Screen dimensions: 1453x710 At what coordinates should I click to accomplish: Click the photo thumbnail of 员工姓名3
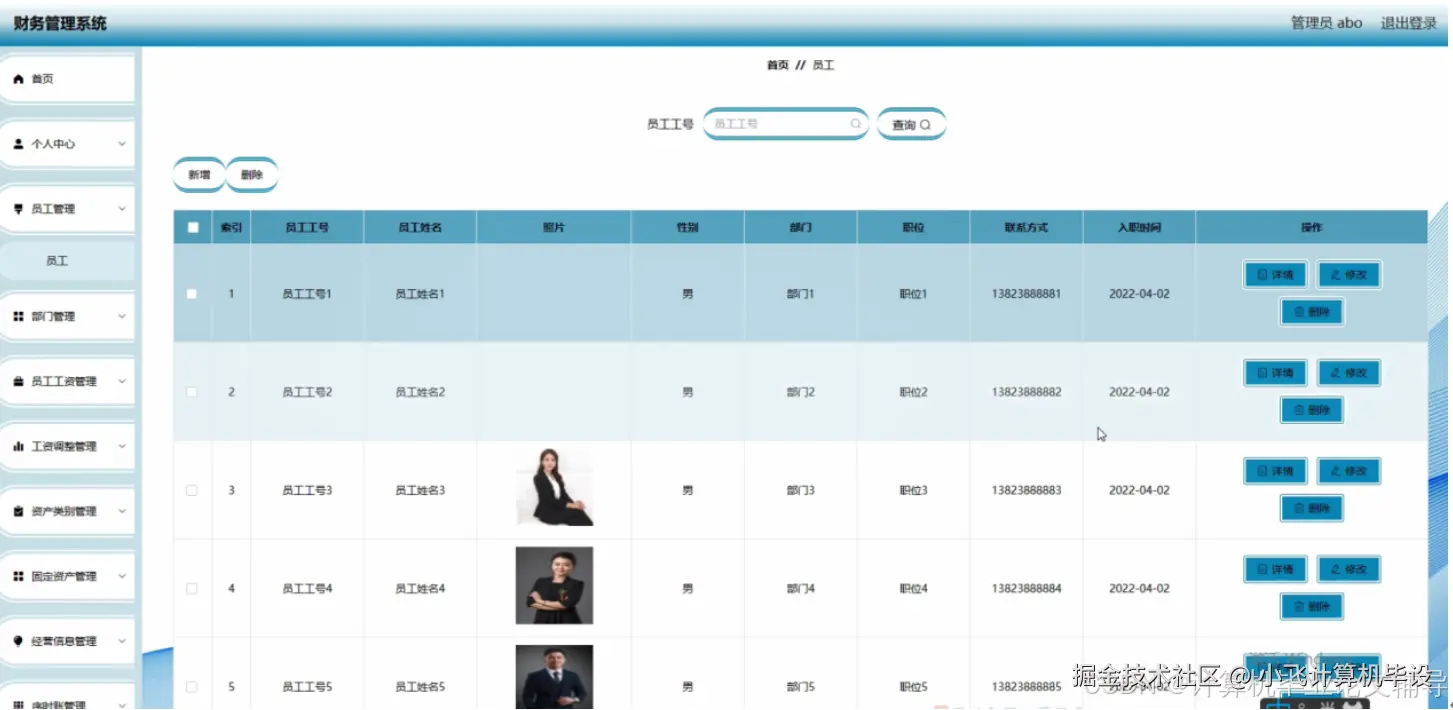[554, 487]
